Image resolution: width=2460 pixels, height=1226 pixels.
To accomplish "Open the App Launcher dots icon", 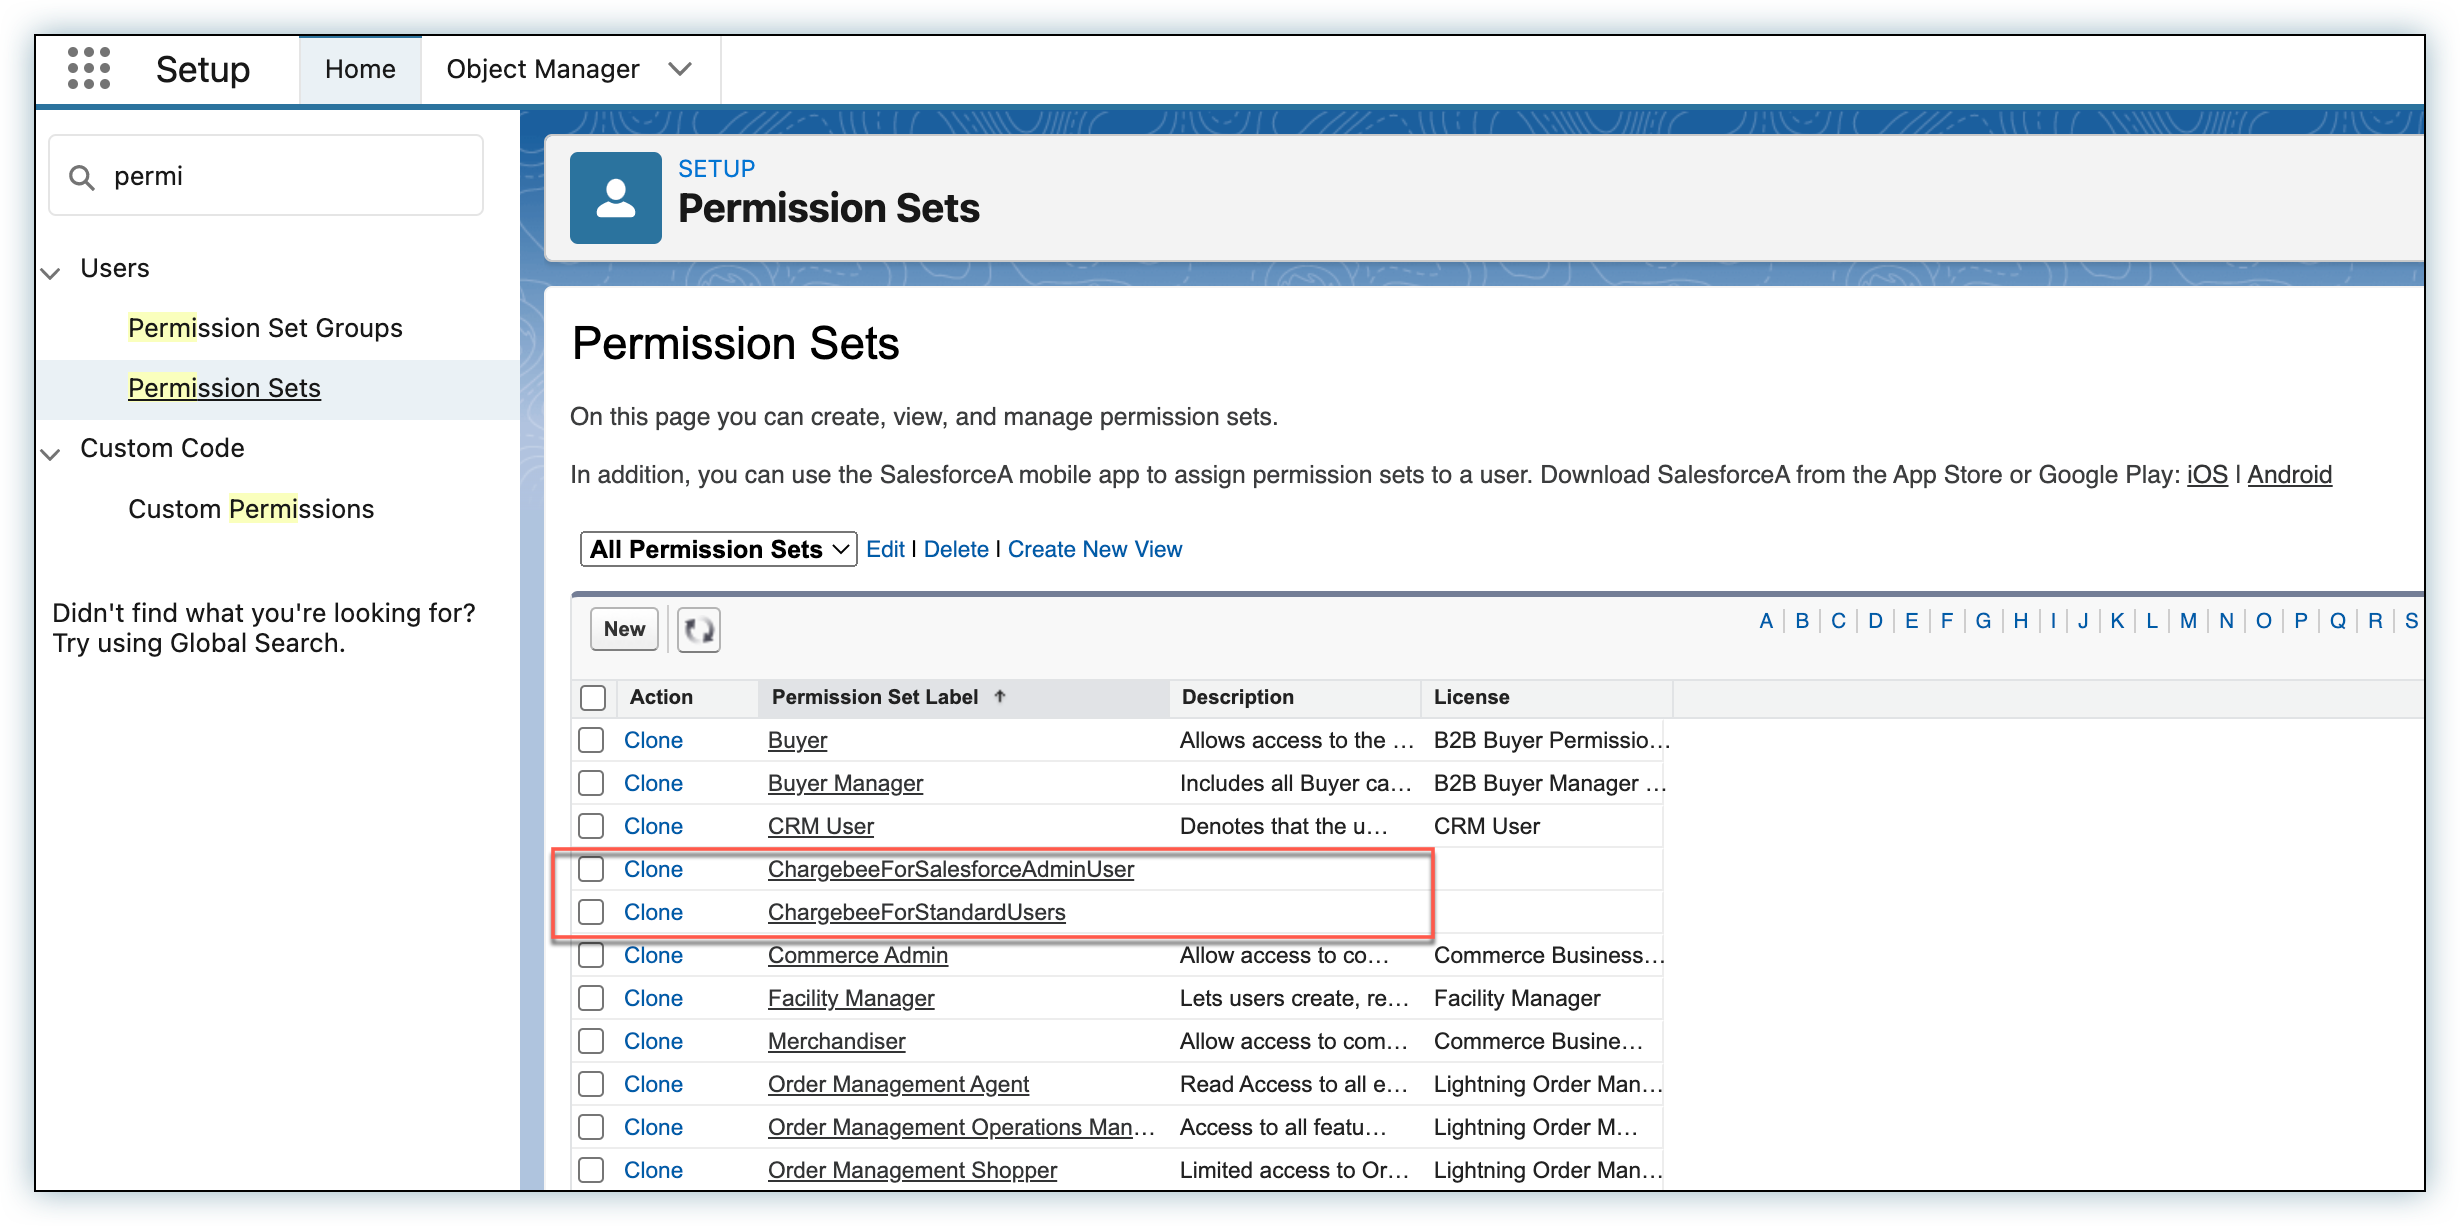I will click(88, 68).
